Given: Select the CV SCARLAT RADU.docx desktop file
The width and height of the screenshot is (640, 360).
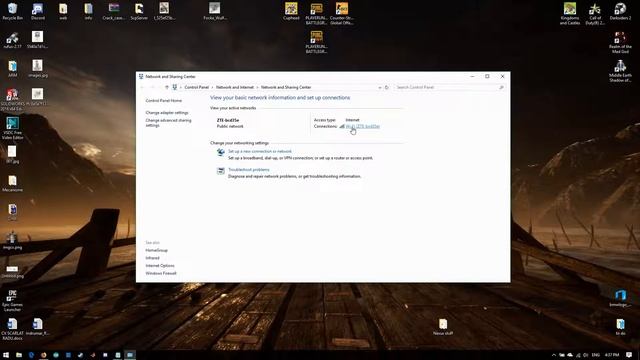Looking at the screenshot, I should point(12,329).
